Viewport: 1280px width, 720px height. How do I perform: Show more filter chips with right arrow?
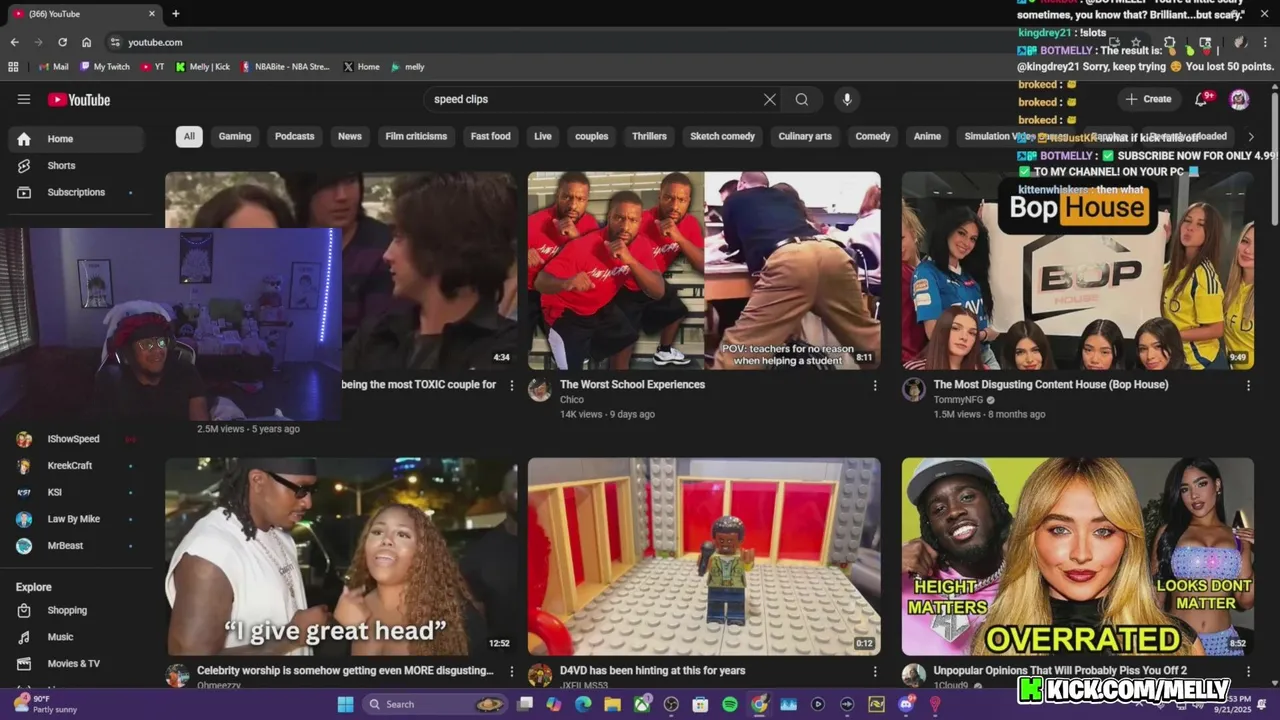[1250, 136]
